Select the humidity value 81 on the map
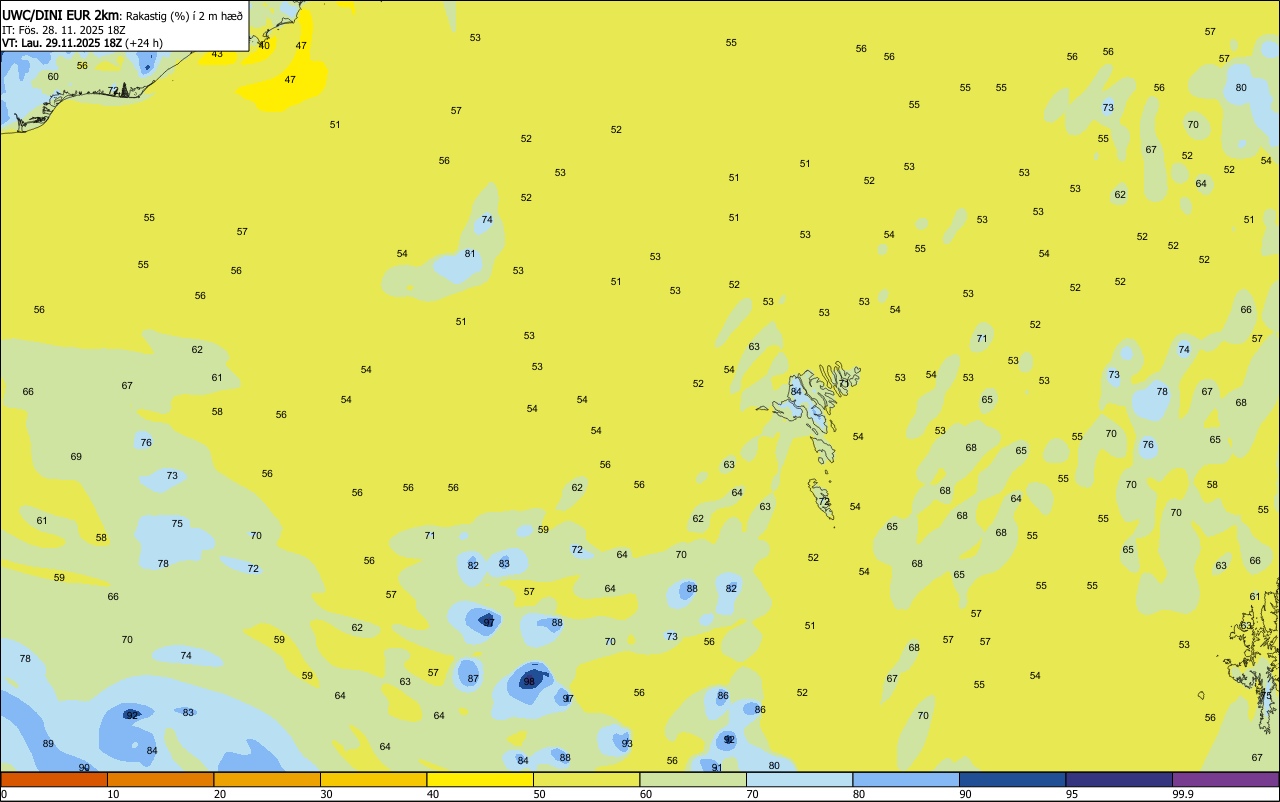 coord(470,253)
